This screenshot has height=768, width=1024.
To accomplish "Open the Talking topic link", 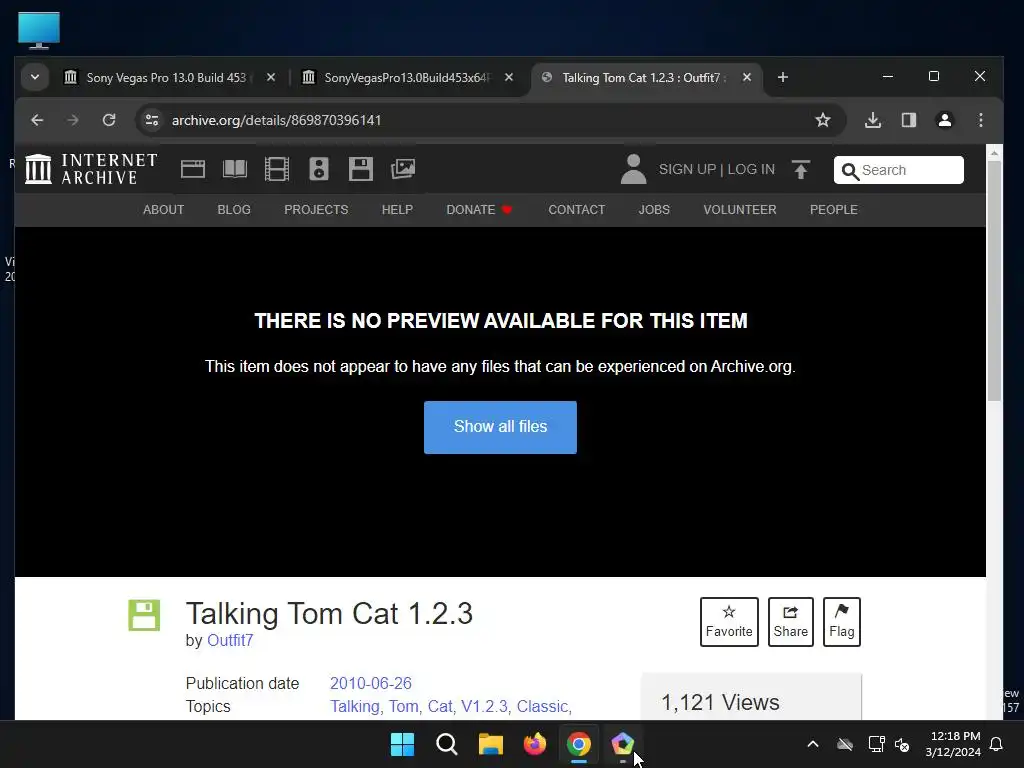I will pyautogui.click(x=356, y=707).
